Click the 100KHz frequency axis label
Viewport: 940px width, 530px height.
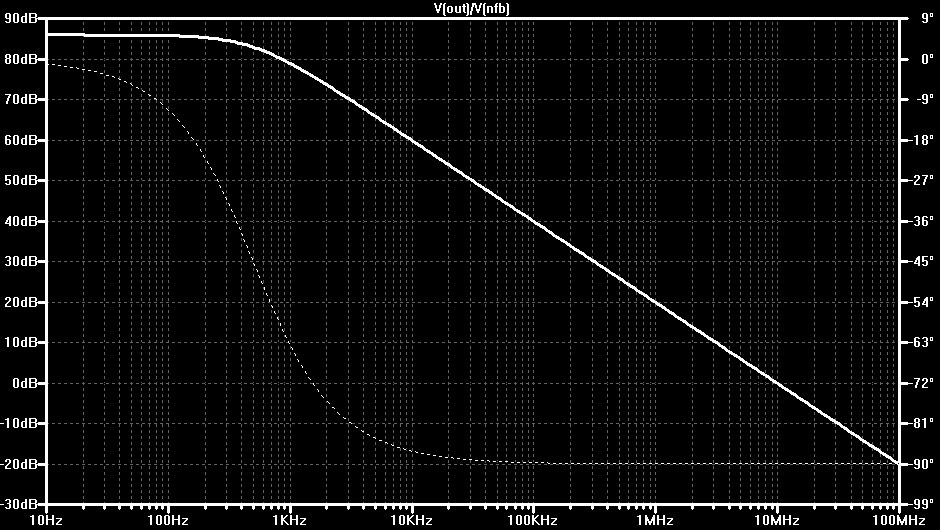[x=533, y=520]
